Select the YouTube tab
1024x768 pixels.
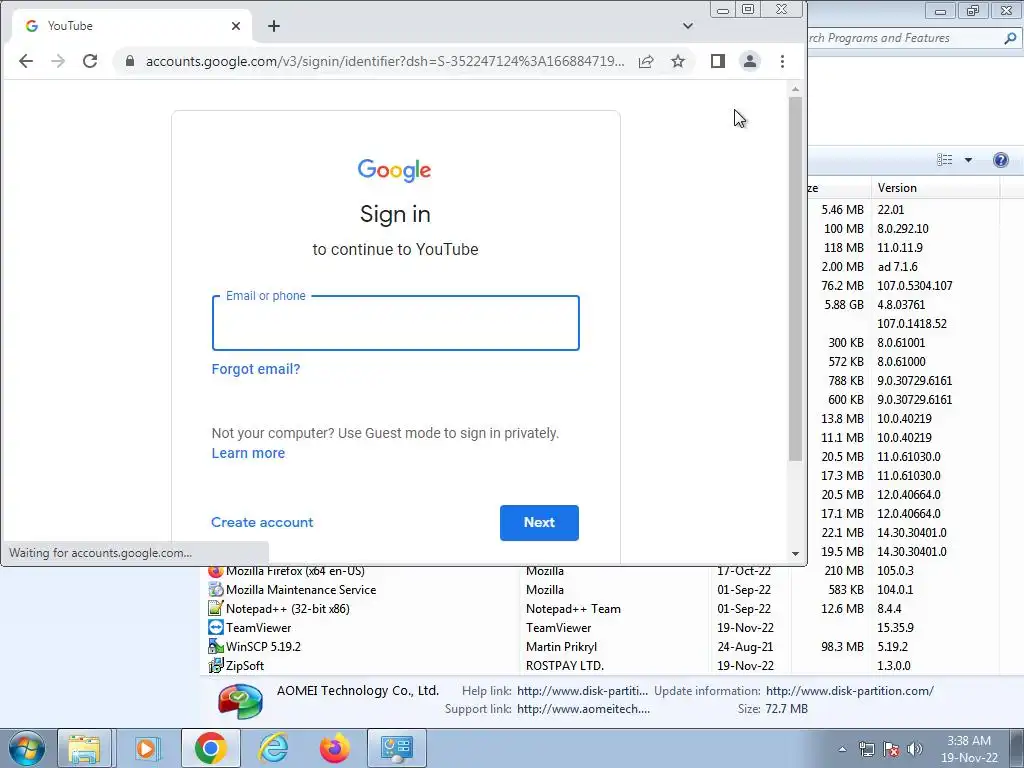(x=131, y=26)
